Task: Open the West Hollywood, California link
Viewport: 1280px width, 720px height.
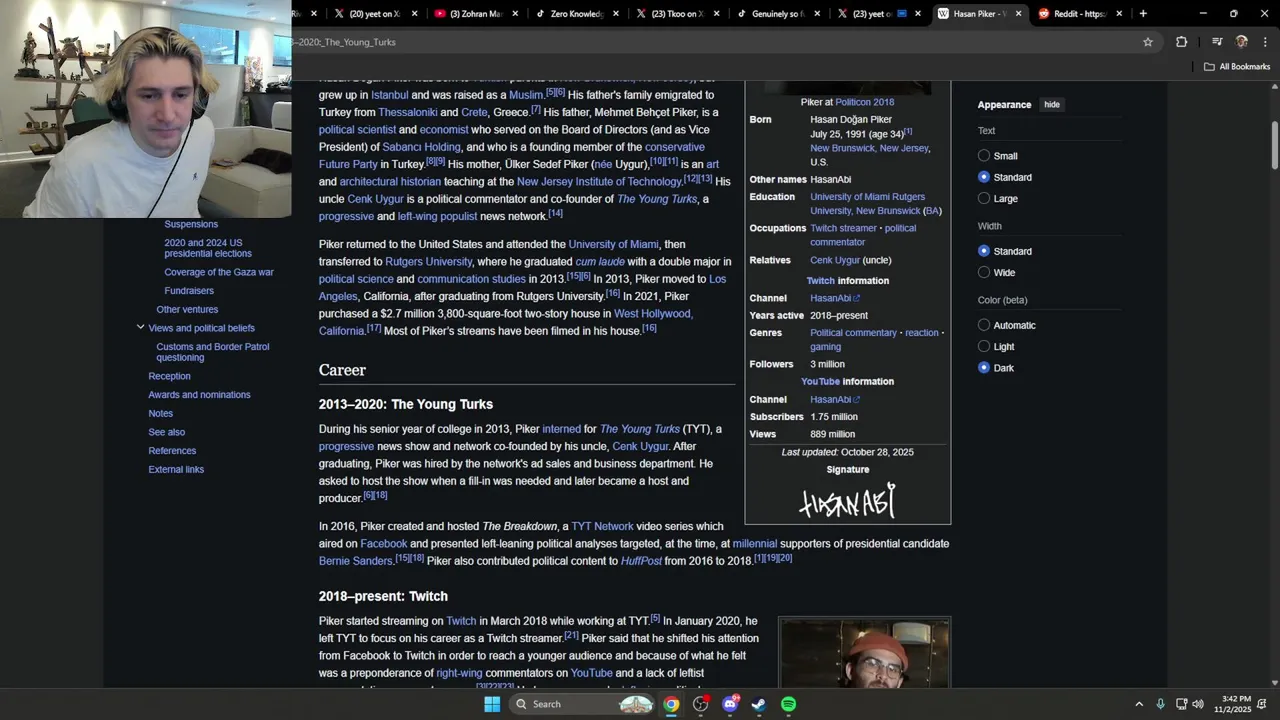Action: [505, 322]
